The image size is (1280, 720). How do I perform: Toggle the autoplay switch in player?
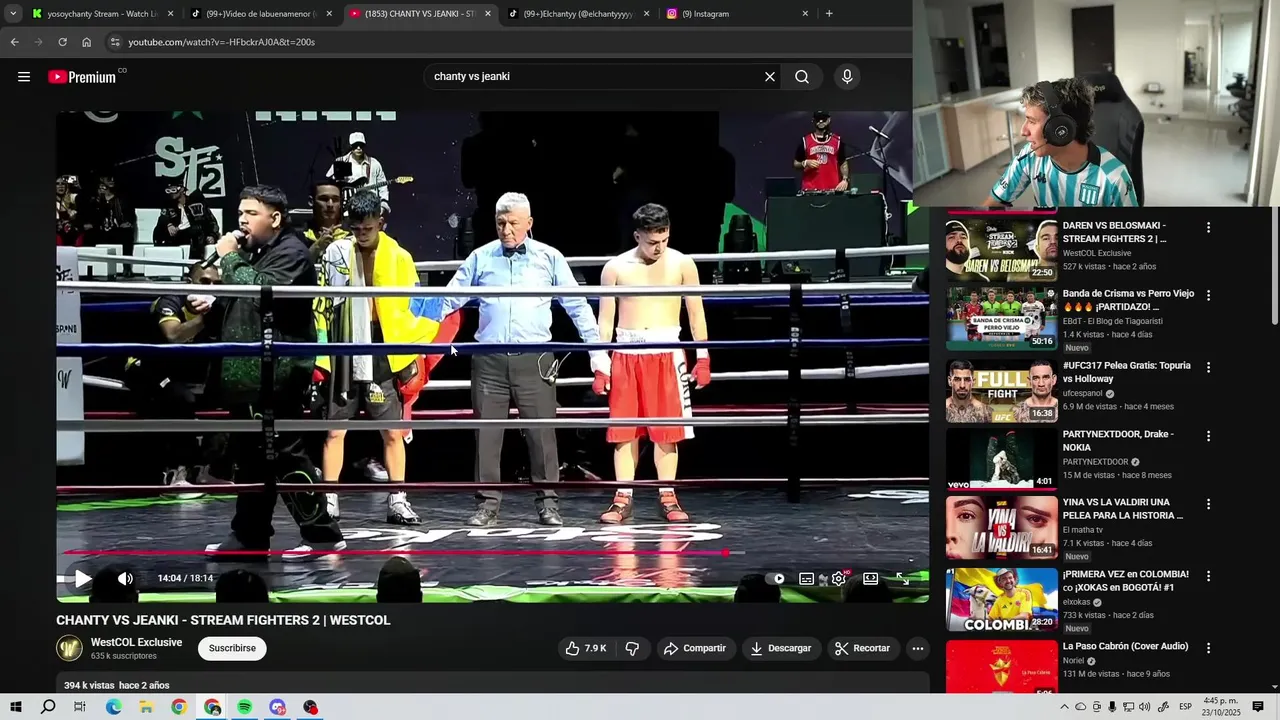tap(775, 578)
